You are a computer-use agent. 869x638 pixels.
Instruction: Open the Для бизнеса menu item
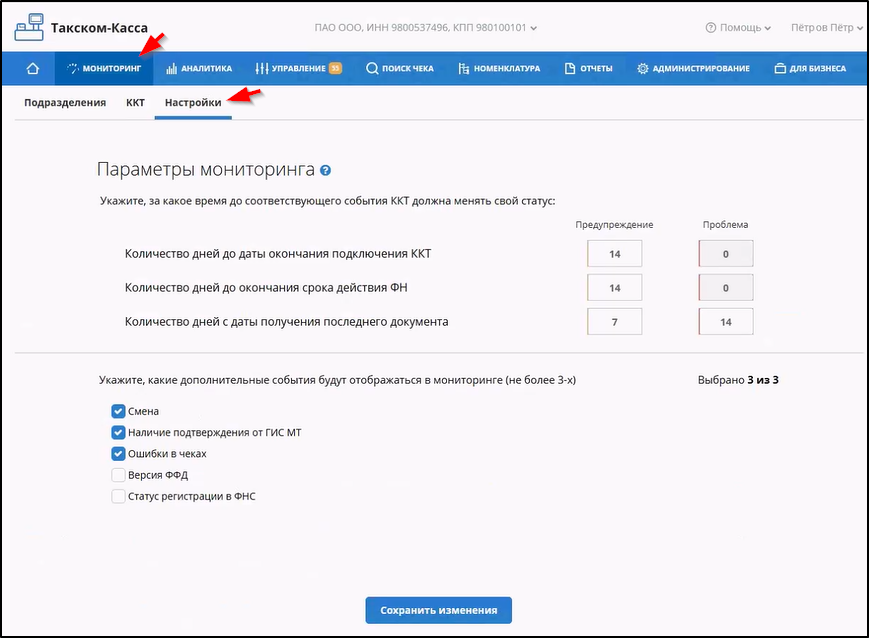click(x=810, y=68)
